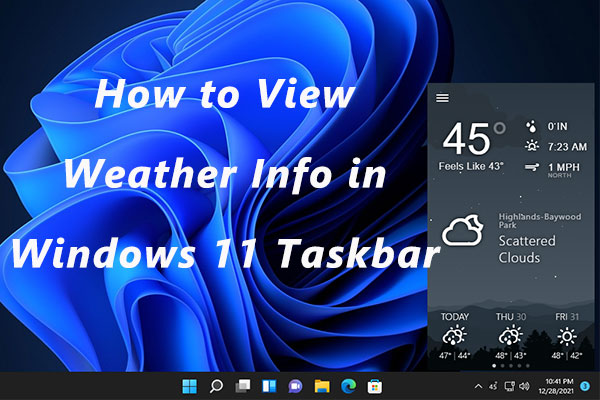The height and width of the screenshot is (400, 600).
Task: Click the "48° | 42°" temperature range
Action: coord(567,356)
